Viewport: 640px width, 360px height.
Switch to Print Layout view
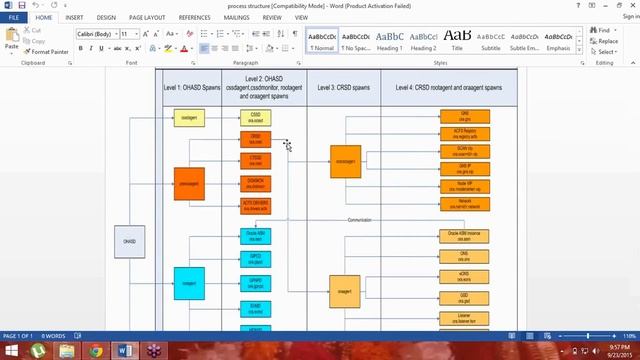(530, 336)
